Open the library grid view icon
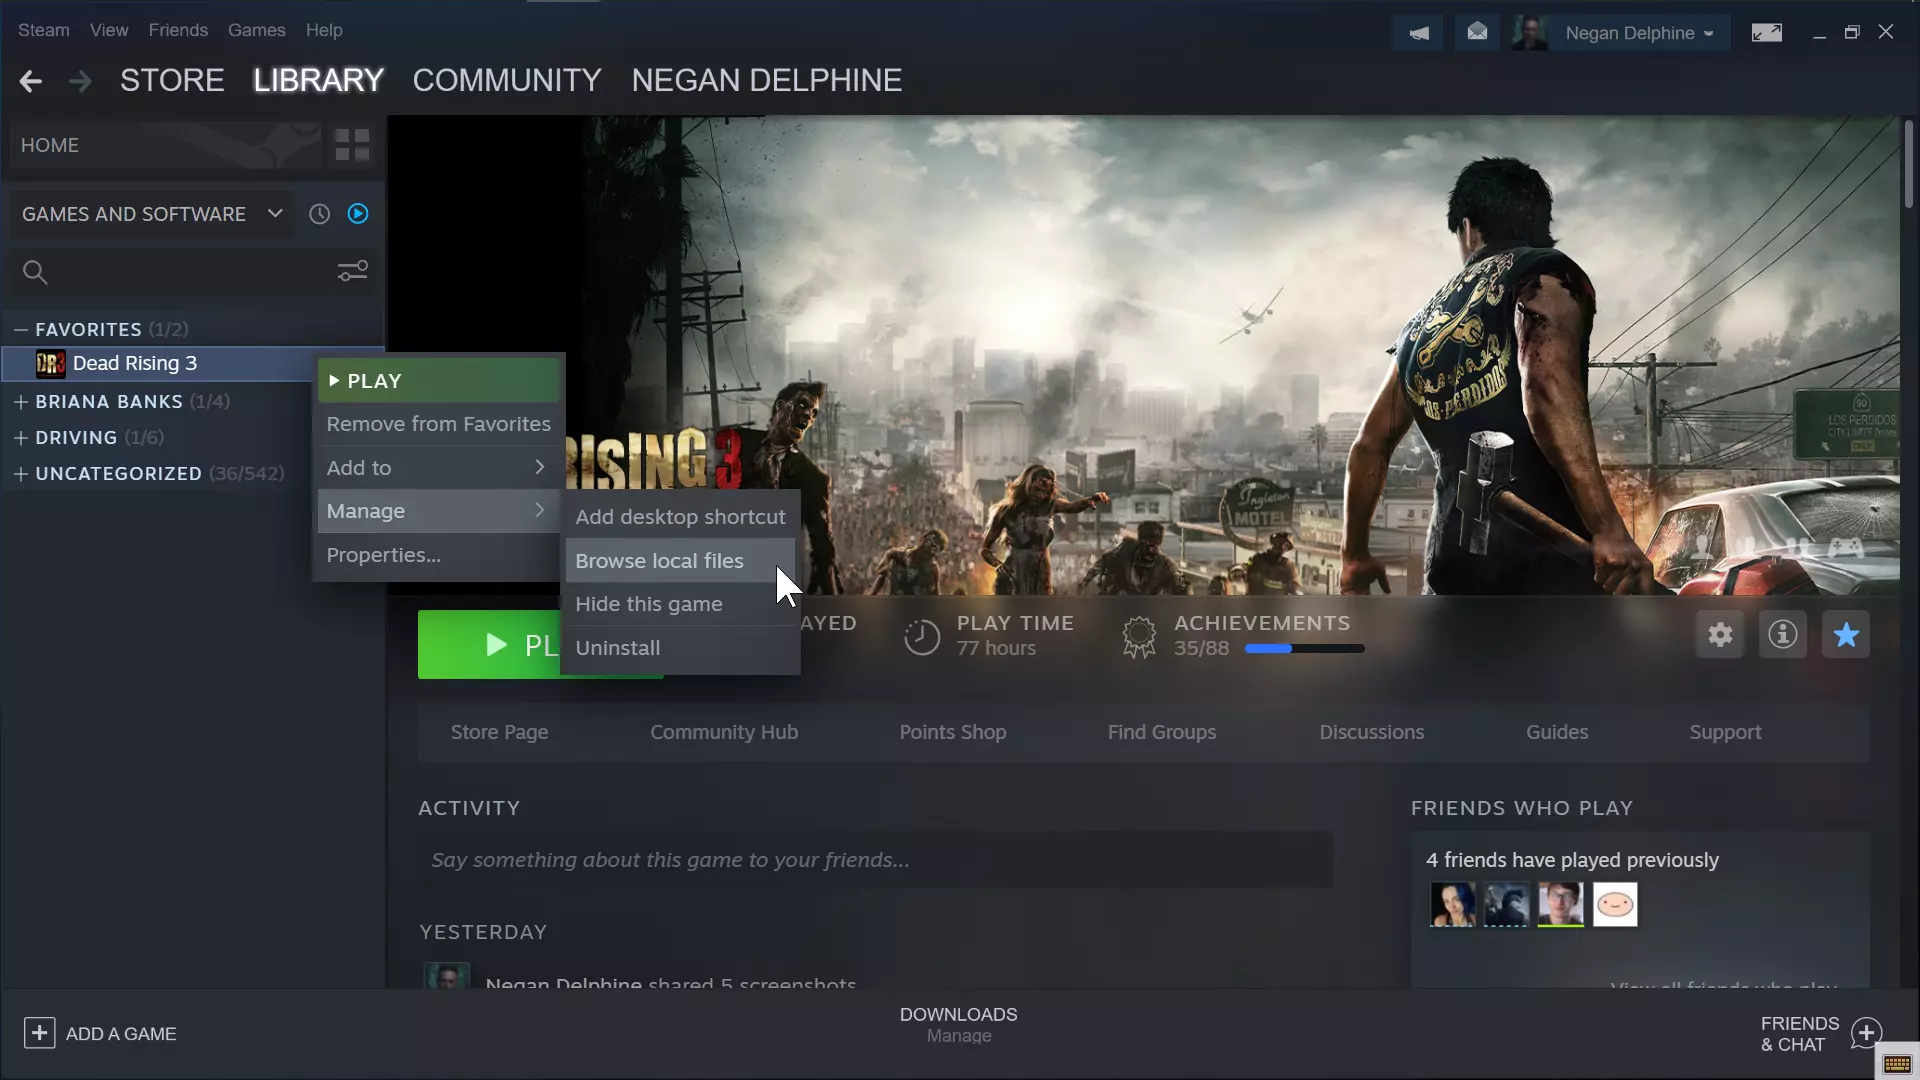 [352, 145]
